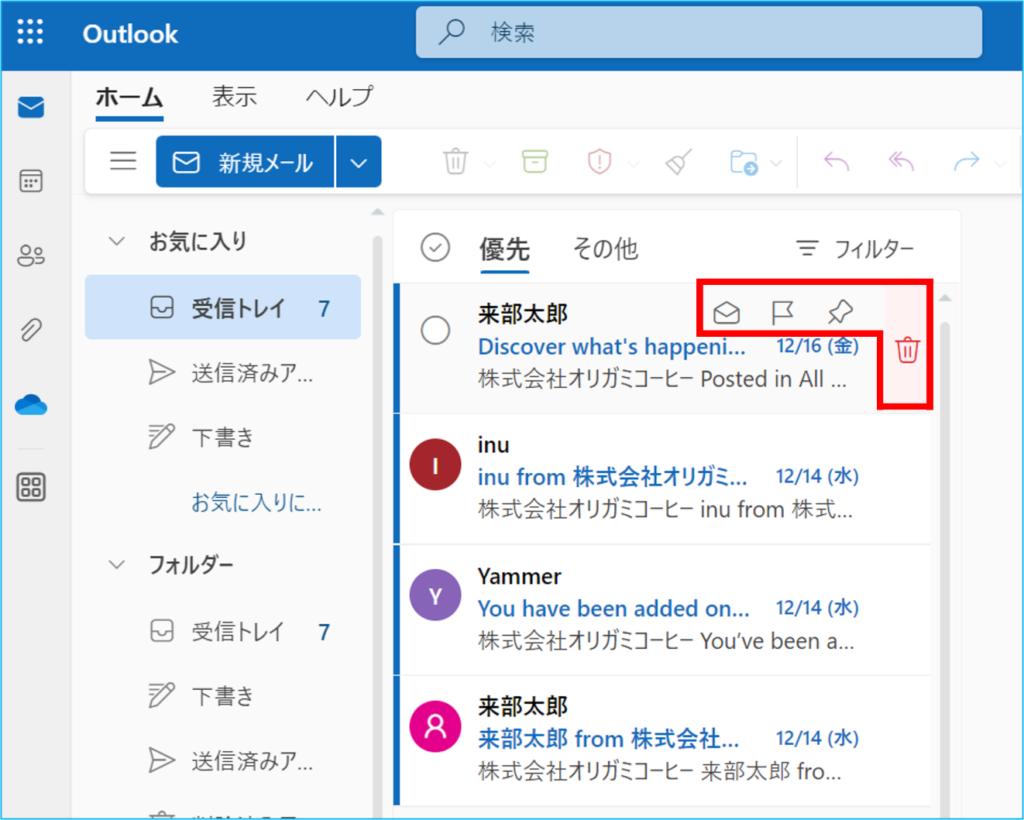Delete the first email with trash icon
1024x820 pixels.
tap(907, 350)
